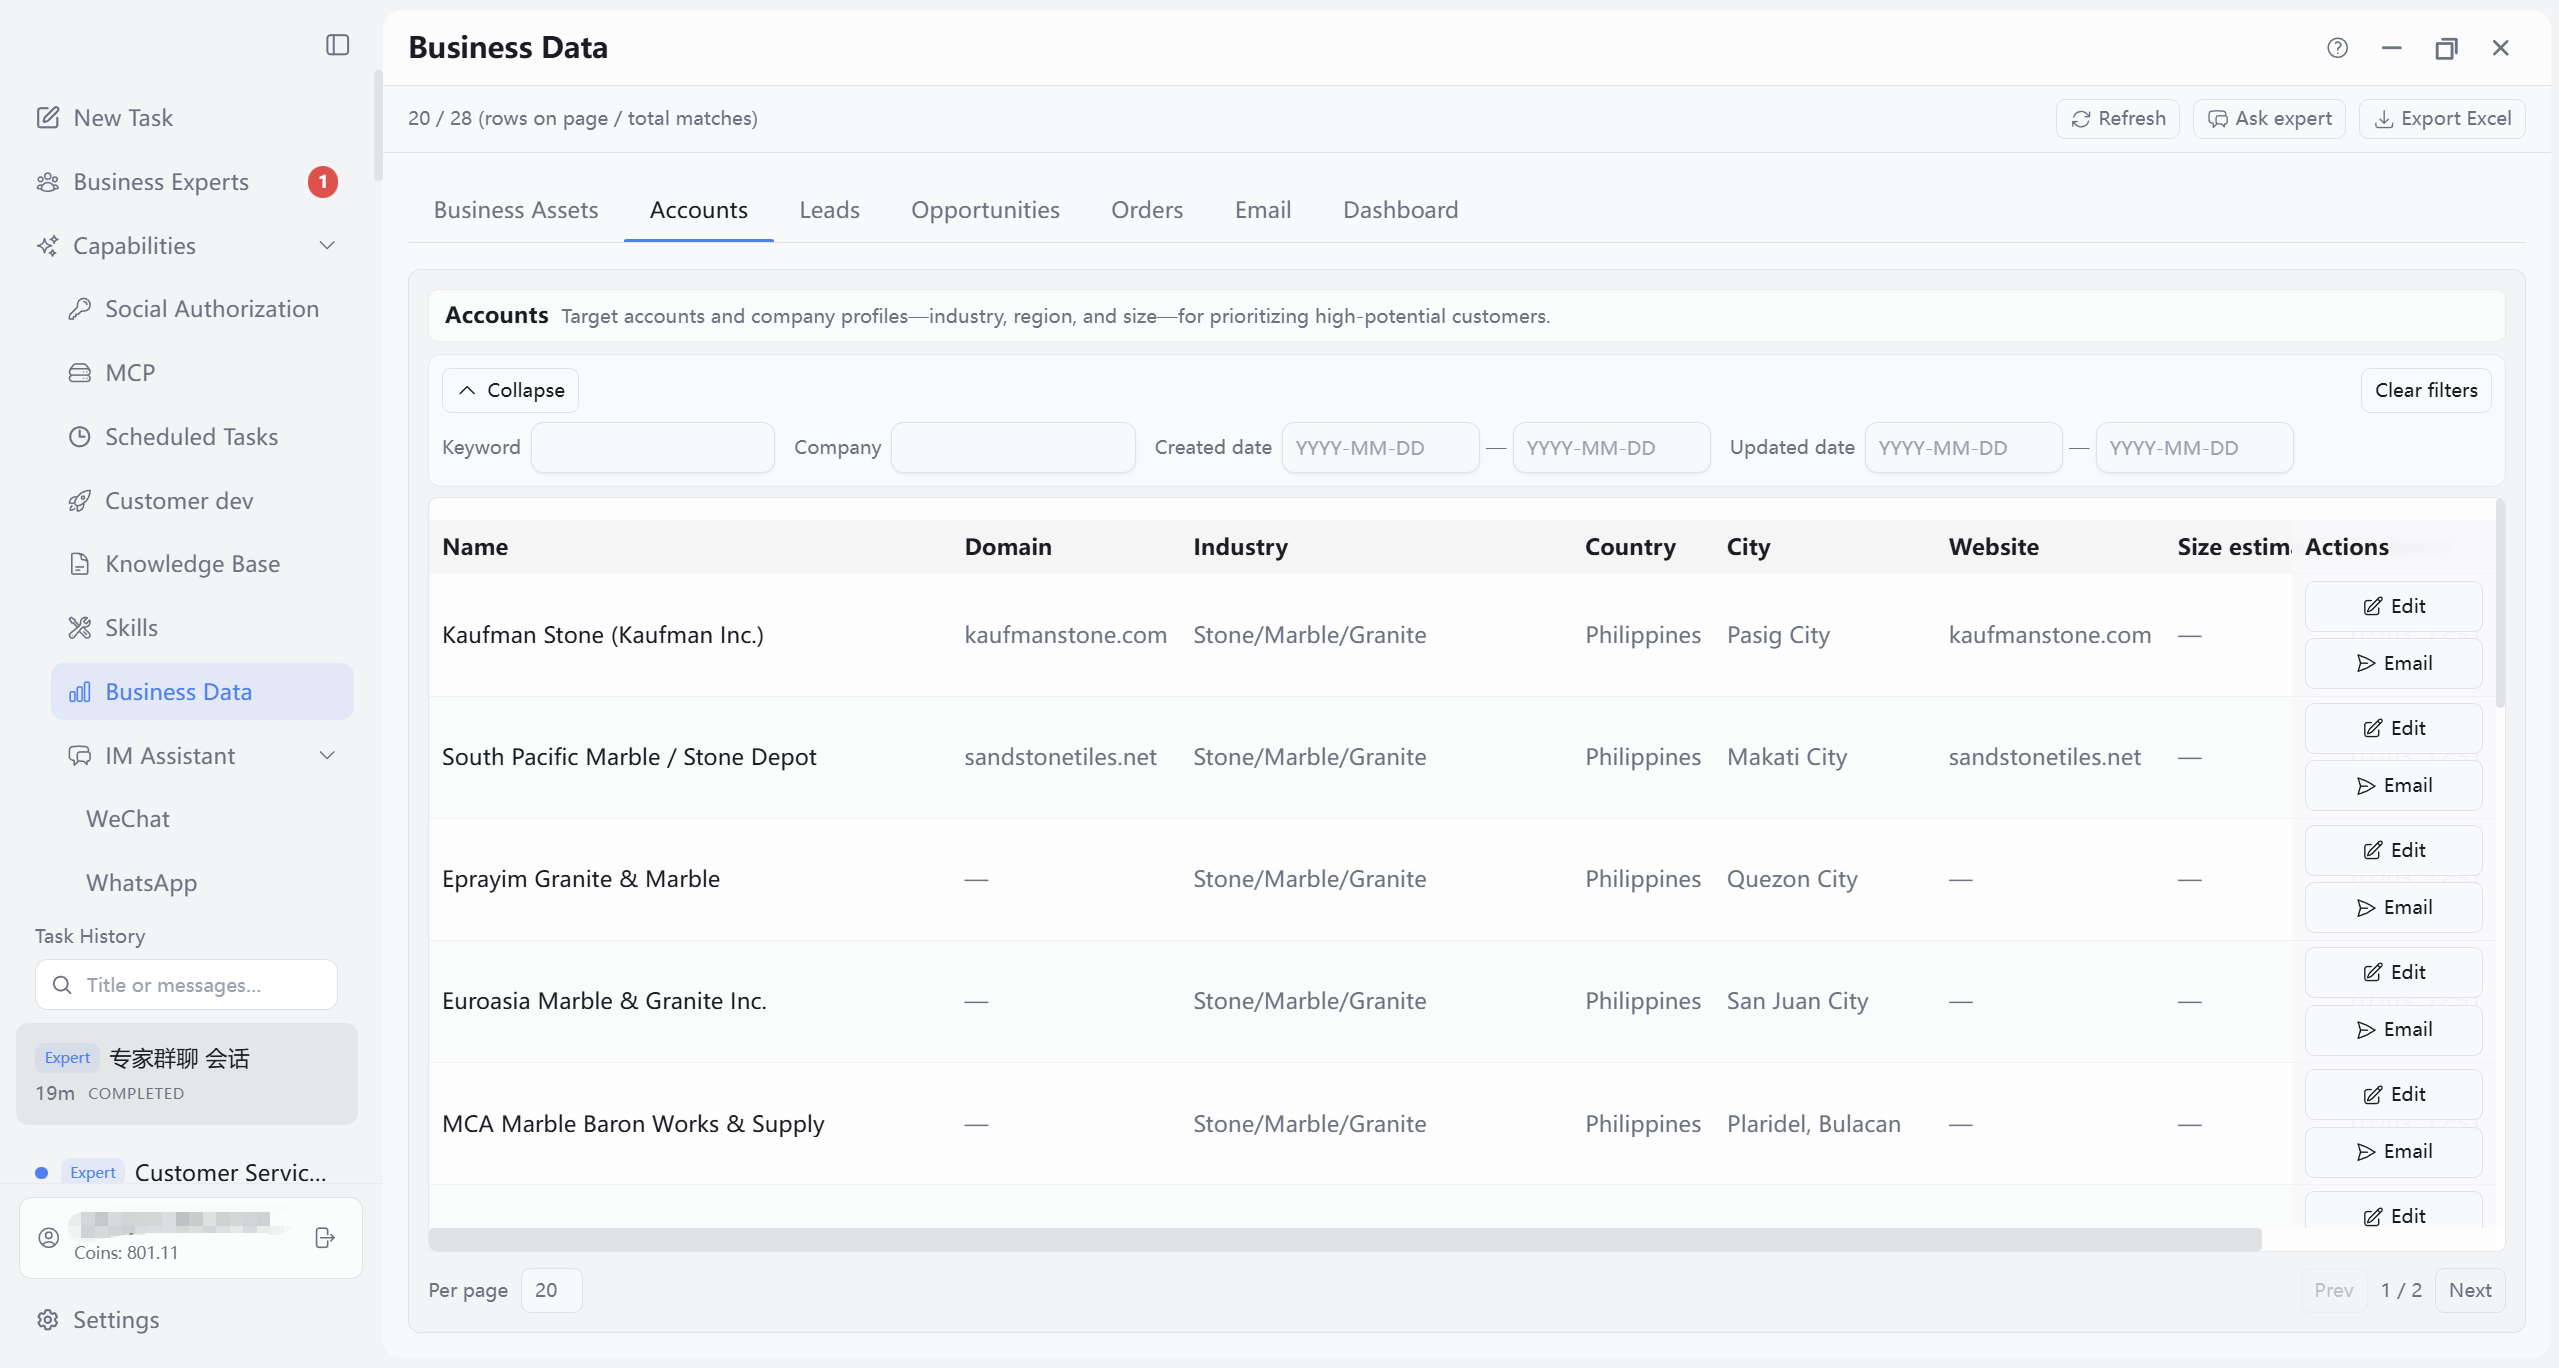Edit the Kaufman Stone account
The width and height of the screenshot is (2559, 1368).
2394,606
